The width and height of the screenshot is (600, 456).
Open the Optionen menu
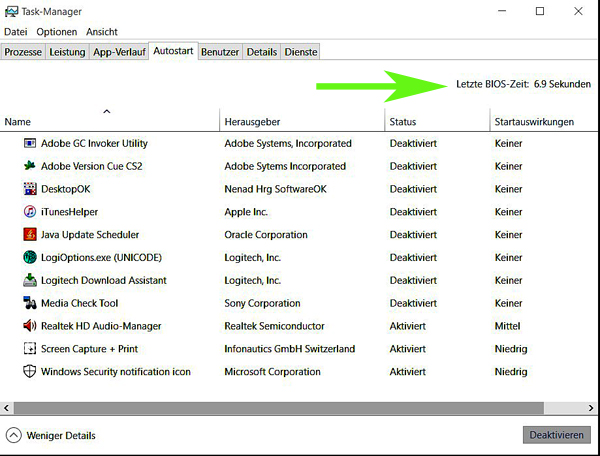click(57, 32)
